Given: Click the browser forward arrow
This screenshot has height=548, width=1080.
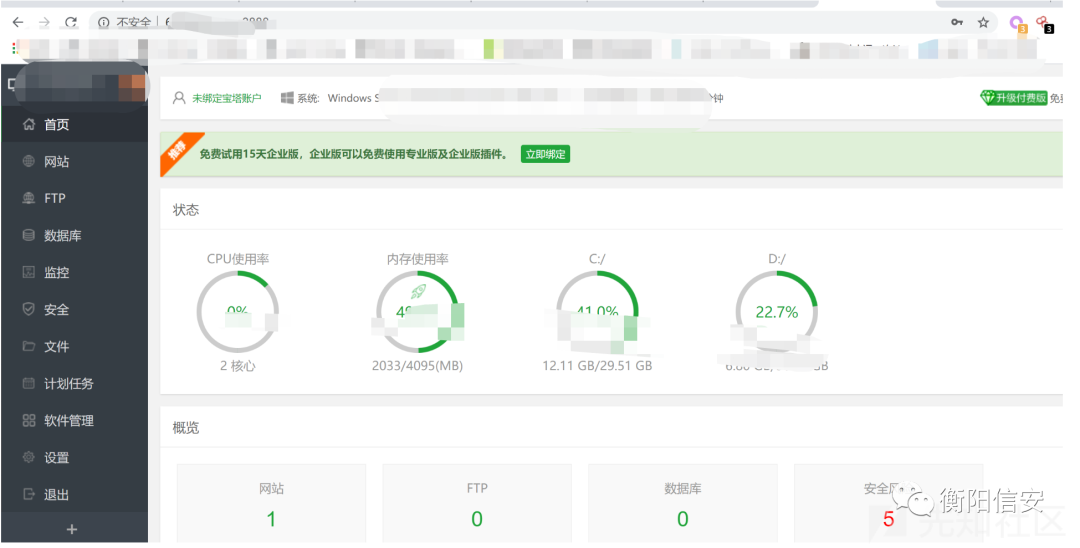Looking at the screenshot, I should (x=44, y=22).
